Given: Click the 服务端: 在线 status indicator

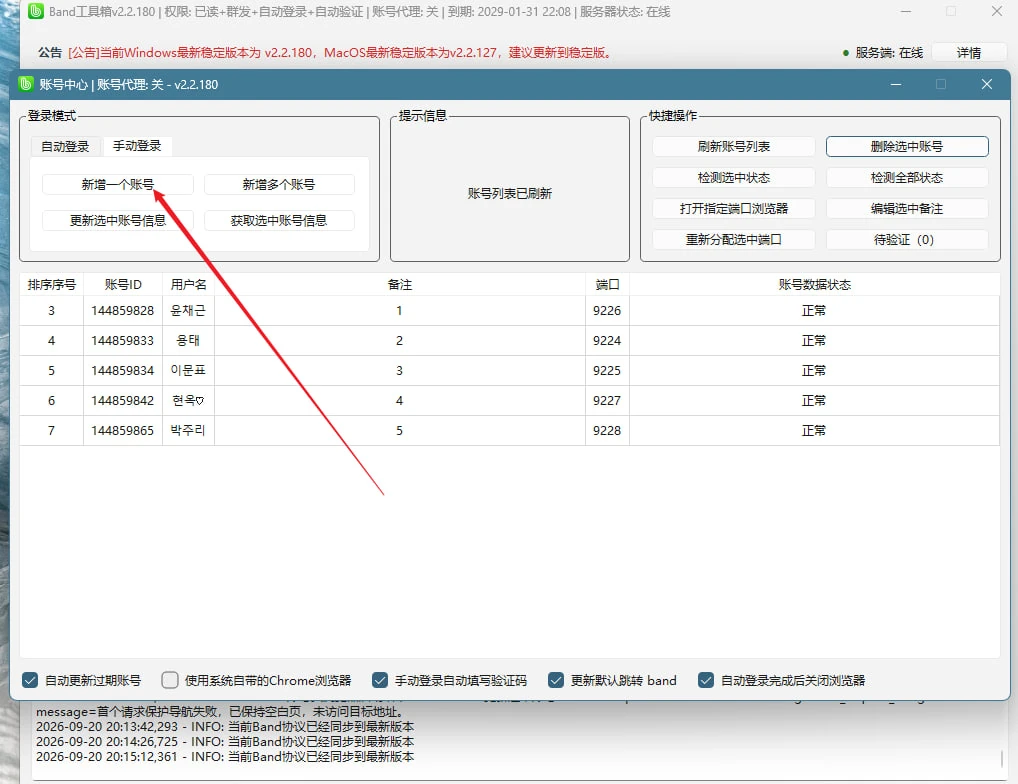Looking at the screenshot, I should pos(882,53).
